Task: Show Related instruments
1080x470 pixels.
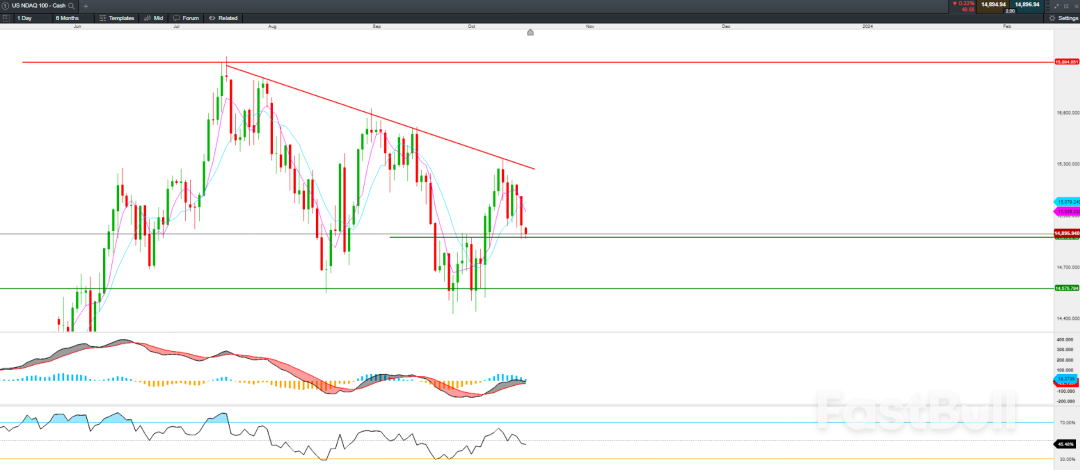Action: pyautogui.click(x=225, y=18)
